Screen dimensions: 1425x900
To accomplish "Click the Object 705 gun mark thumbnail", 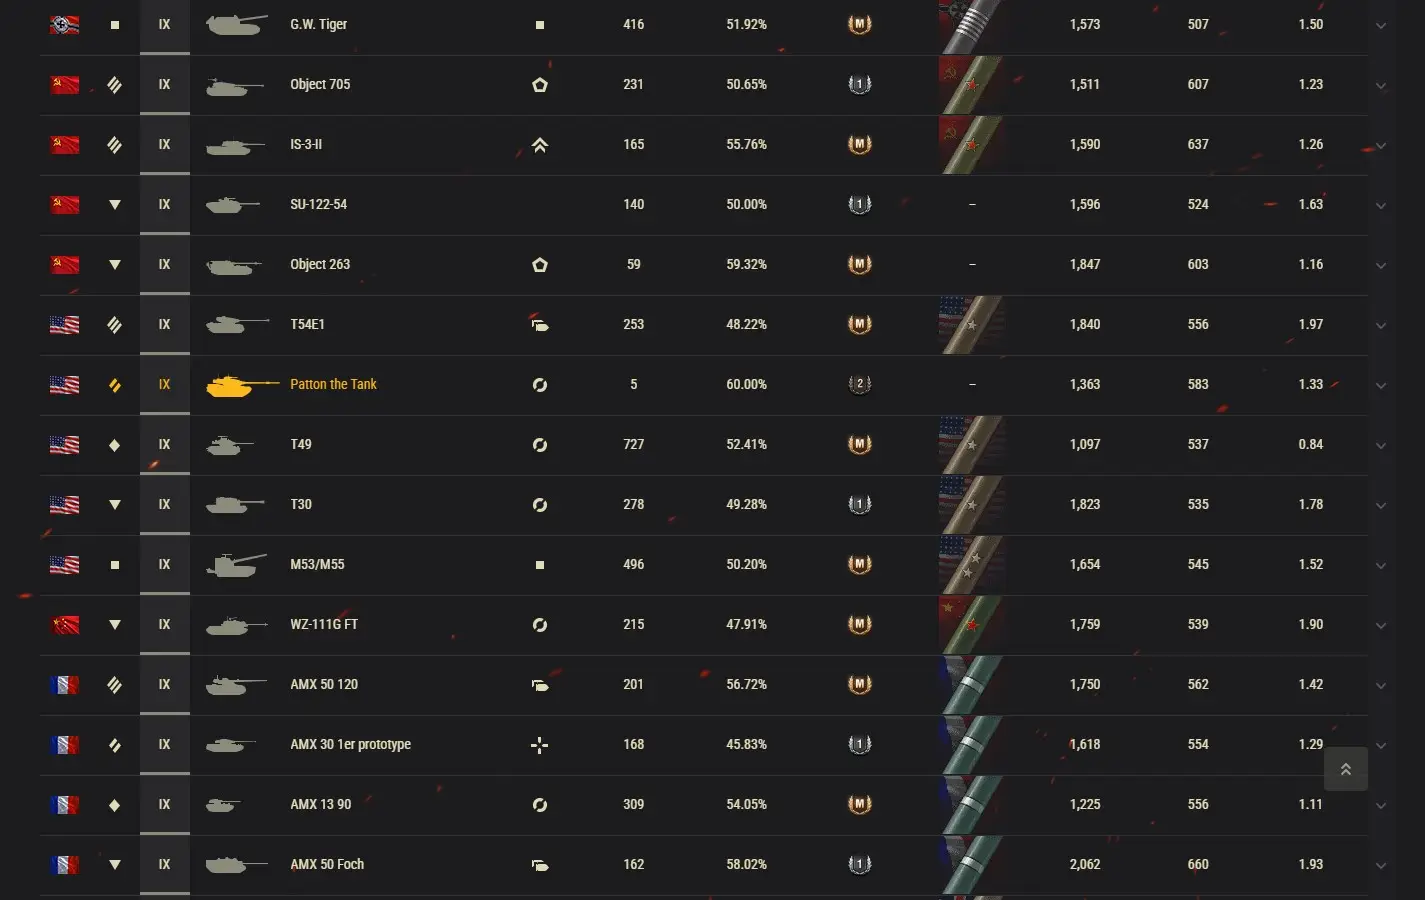I will [x=972, y=85].
